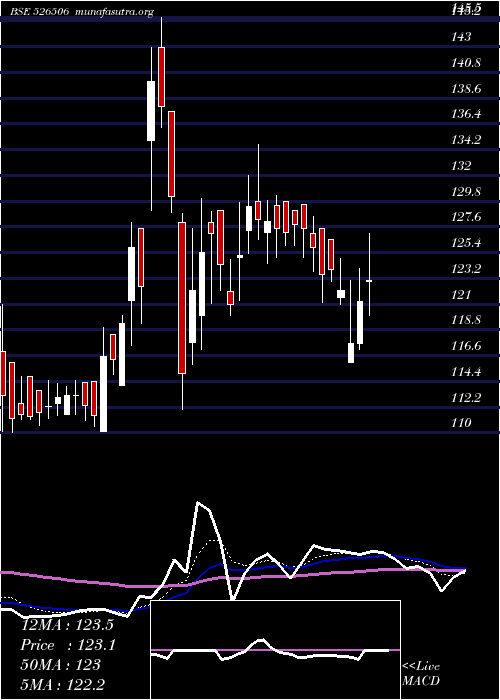Click the 12MA : 123.5 readout
The height and width of the screenshot is (700, 500).
(67, 625)
